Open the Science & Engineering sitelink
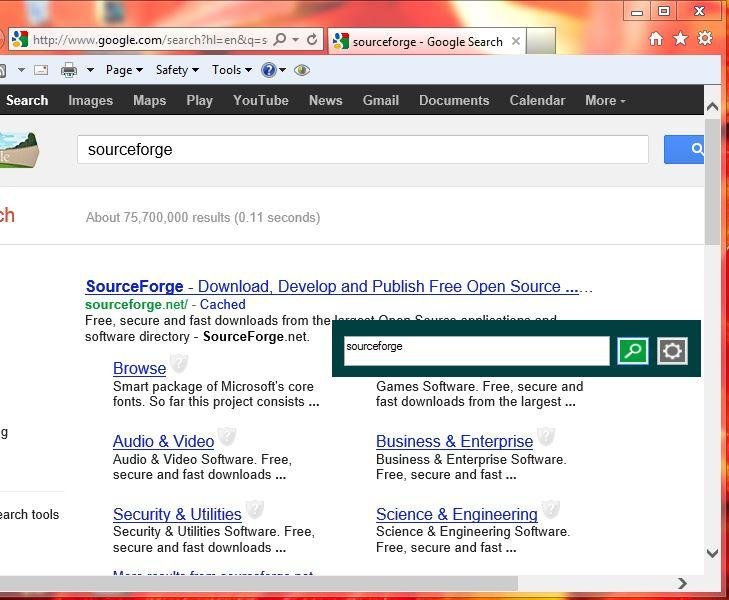 457,514
